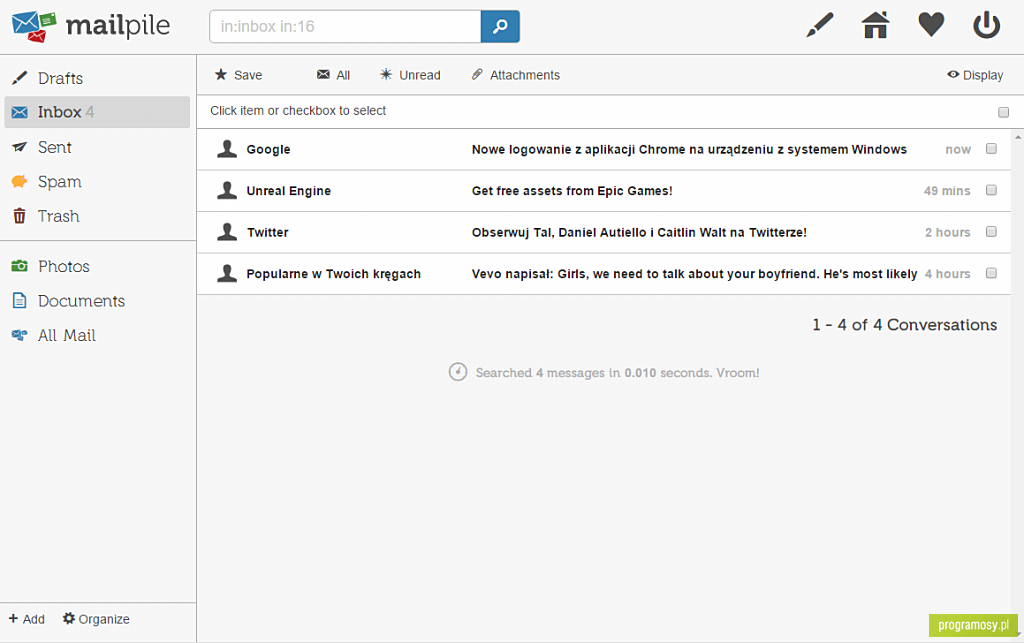Click sender name 'Google'
This screenshot has width=1024, height=643.
tap(268, 149)
